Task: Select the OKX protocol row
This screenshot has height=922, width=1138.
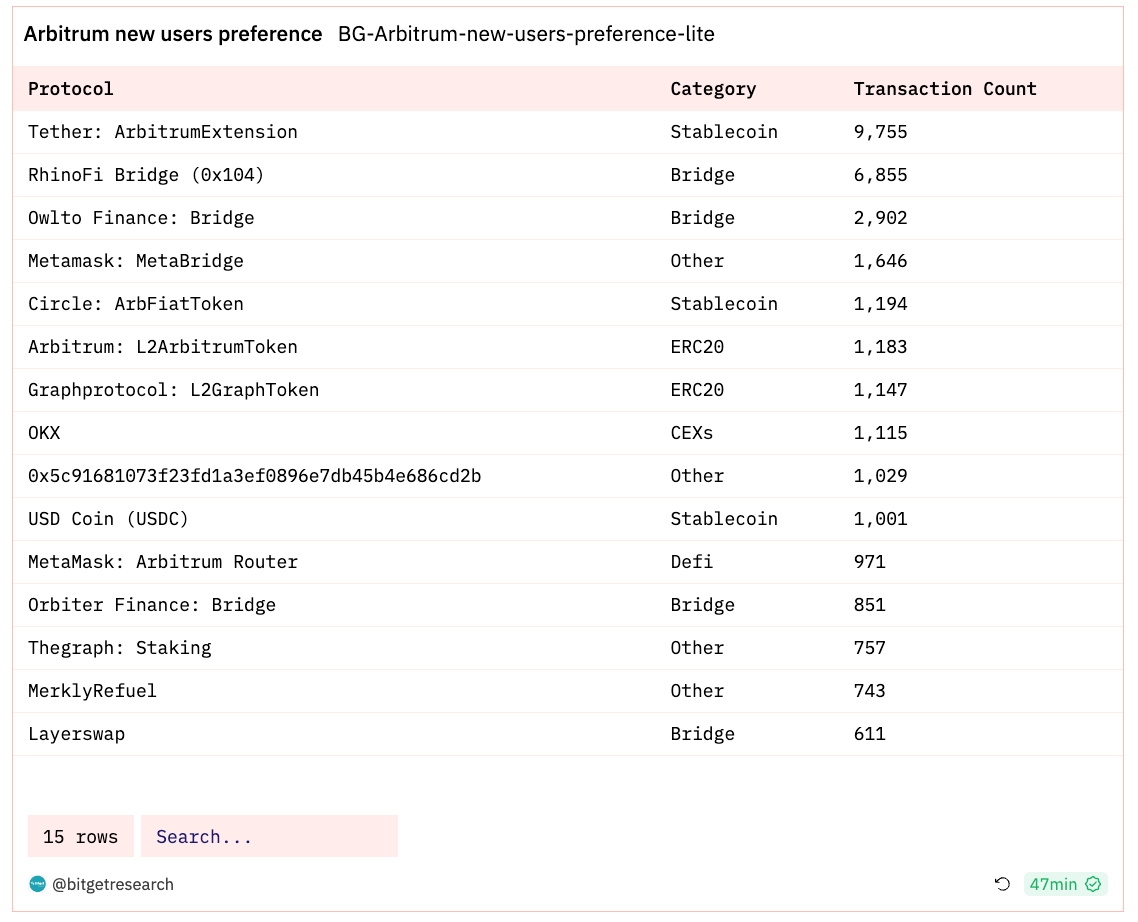Action: coord(44,433)
